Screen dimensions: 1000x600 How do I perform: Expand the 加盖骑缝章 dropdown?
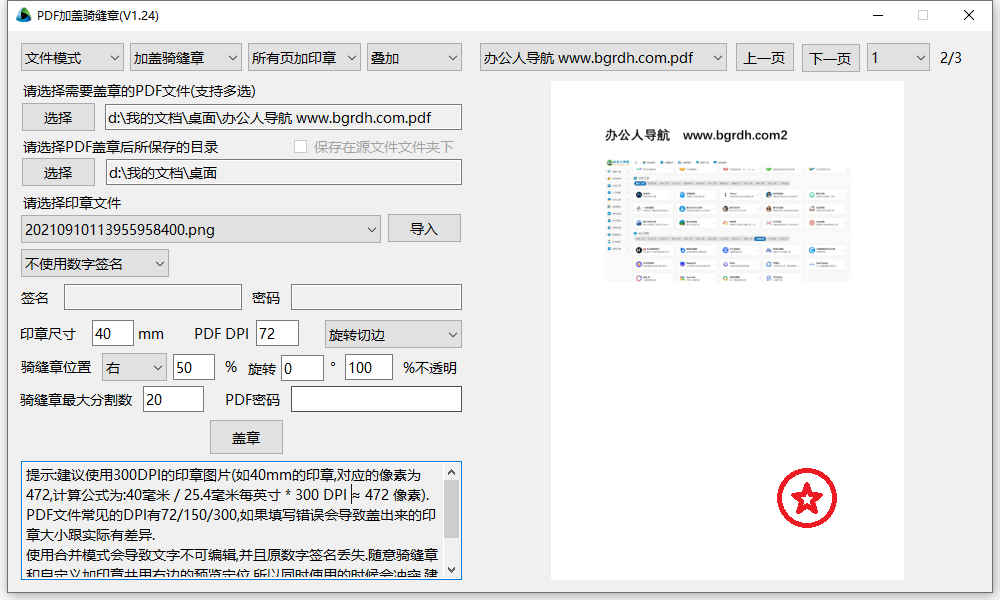[x=186, y=58]
